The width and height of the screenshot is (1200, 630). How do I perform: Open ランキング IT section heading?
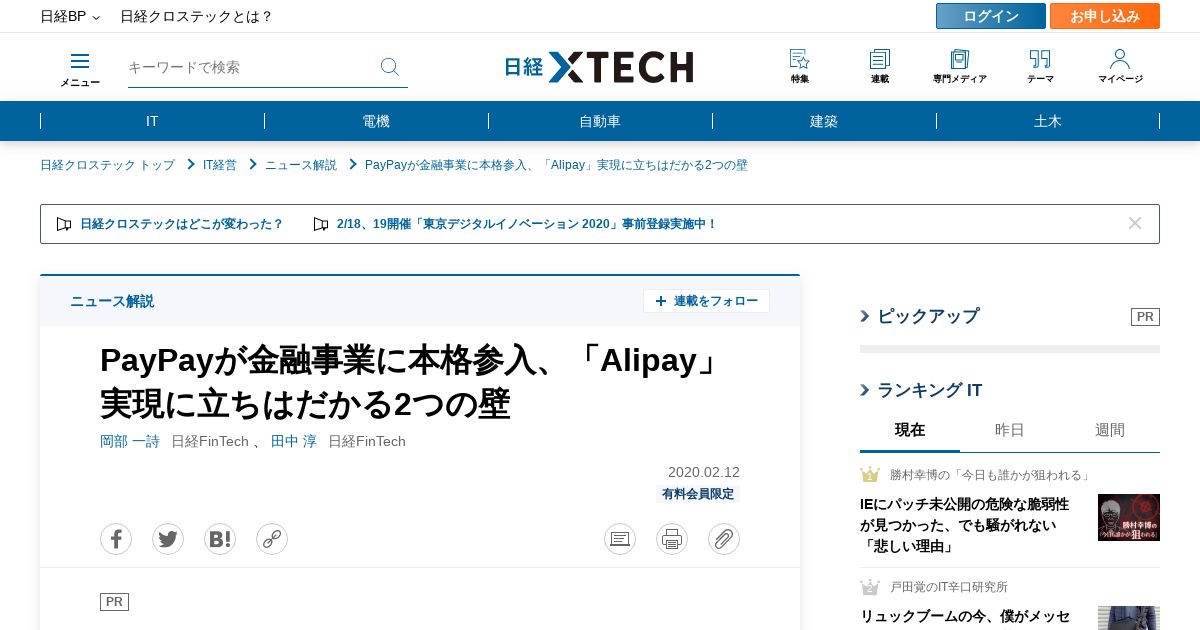[930, 390]
